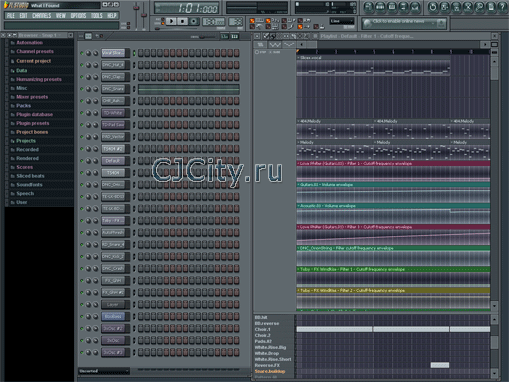The height and width of the screenshot is (382, 509).
Task: Toggle last step of 3xOsc #3 channel
Action: click(x=237, y=352)
